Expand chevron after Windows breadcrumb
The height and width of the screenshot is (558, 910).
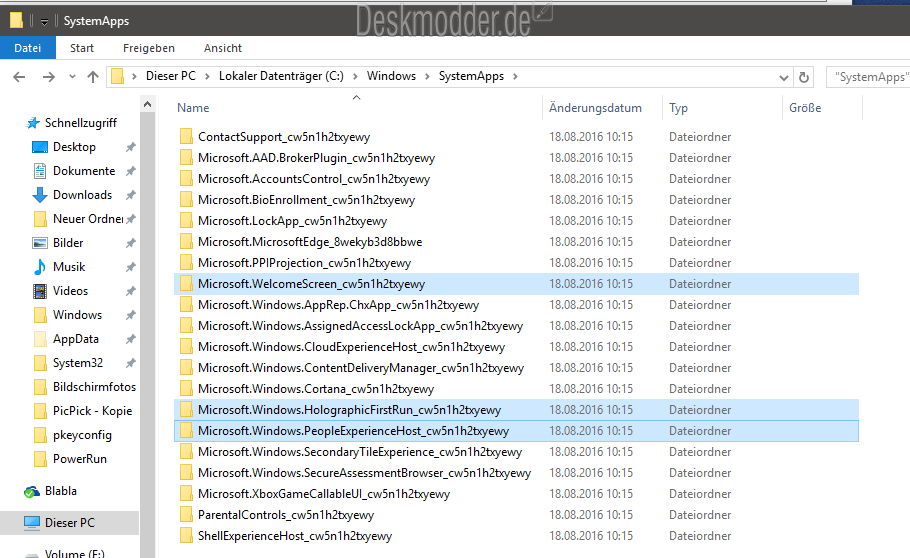pos(427,77)
